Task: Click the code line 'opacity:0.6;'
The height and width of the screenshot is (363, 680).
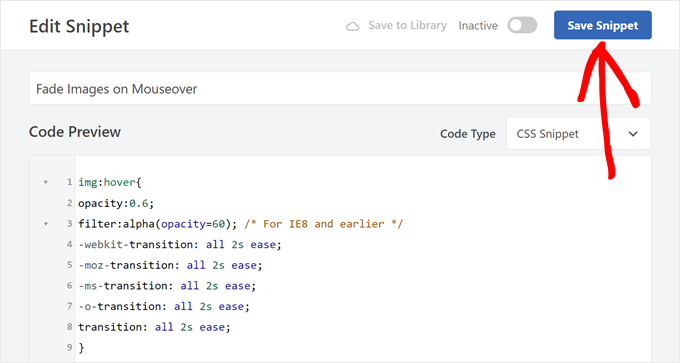Action: coord(116,203)
